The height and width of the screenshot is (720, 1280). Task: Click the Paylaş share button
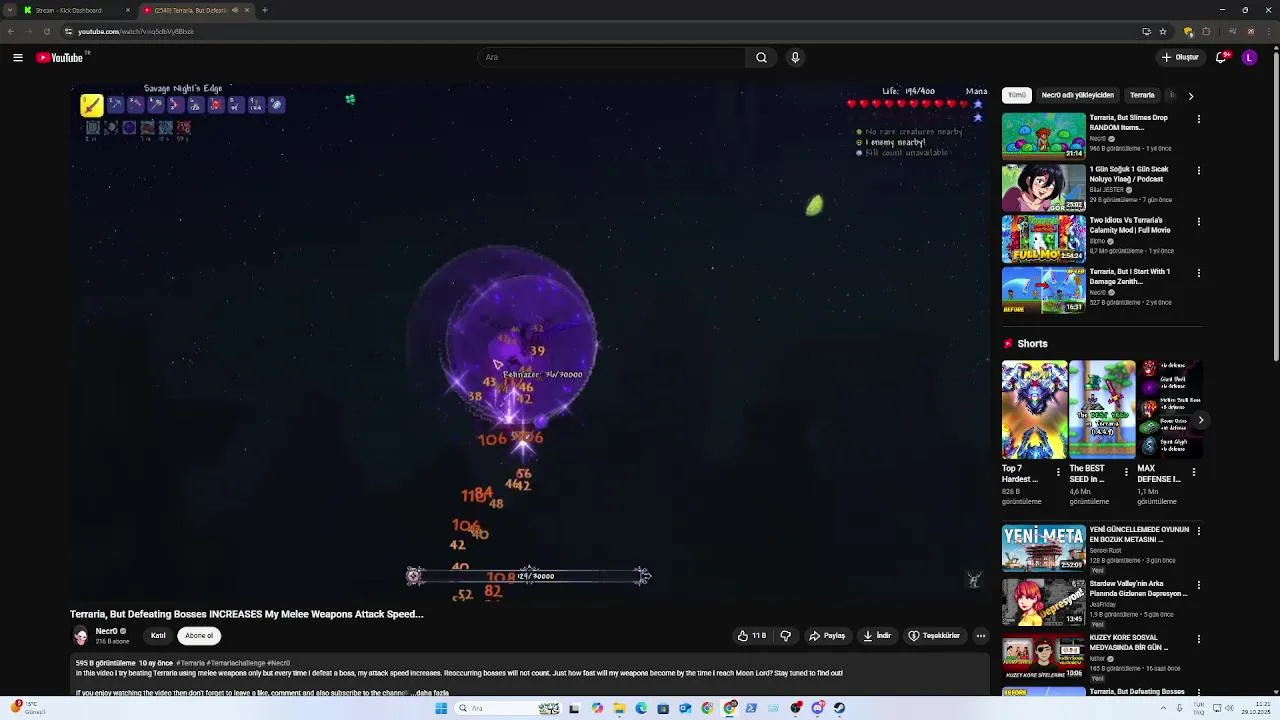(x=827, y=635)
